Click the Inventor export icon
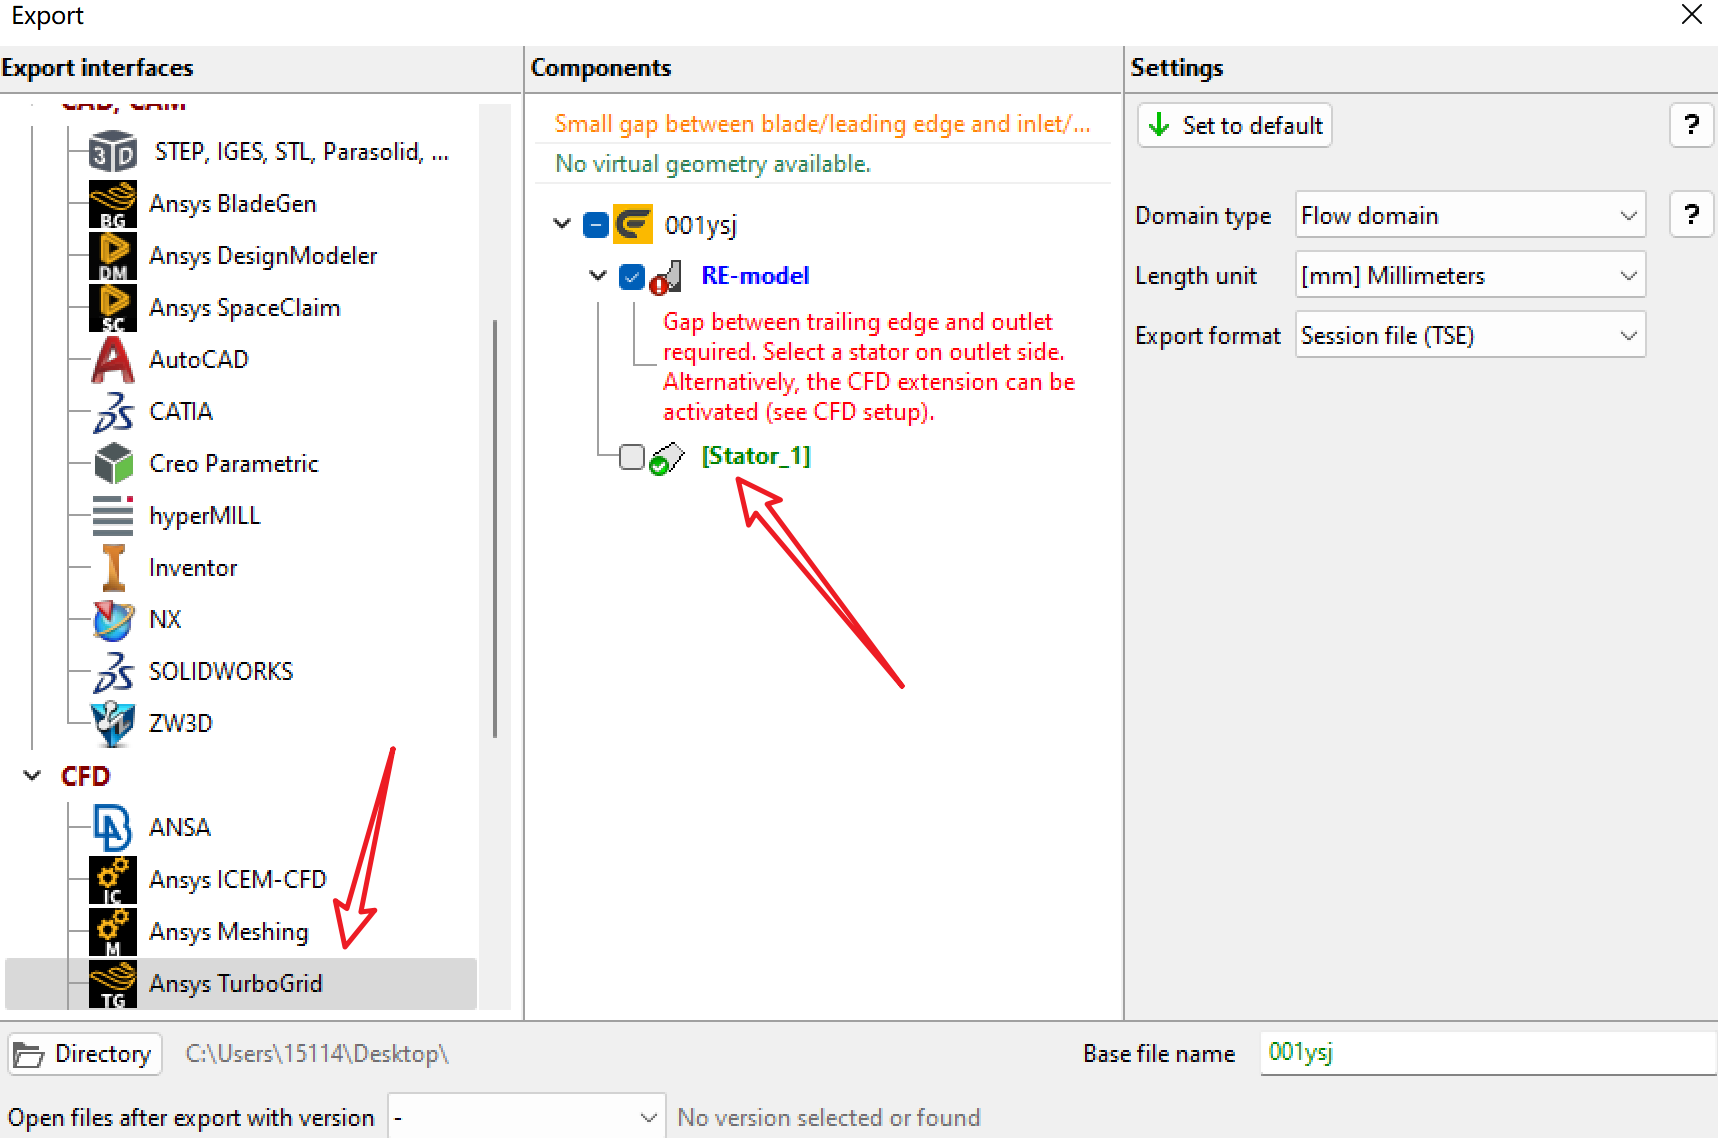Image resolution: width=1718 pixels, height=1138 pixels. tap(113, 568)
